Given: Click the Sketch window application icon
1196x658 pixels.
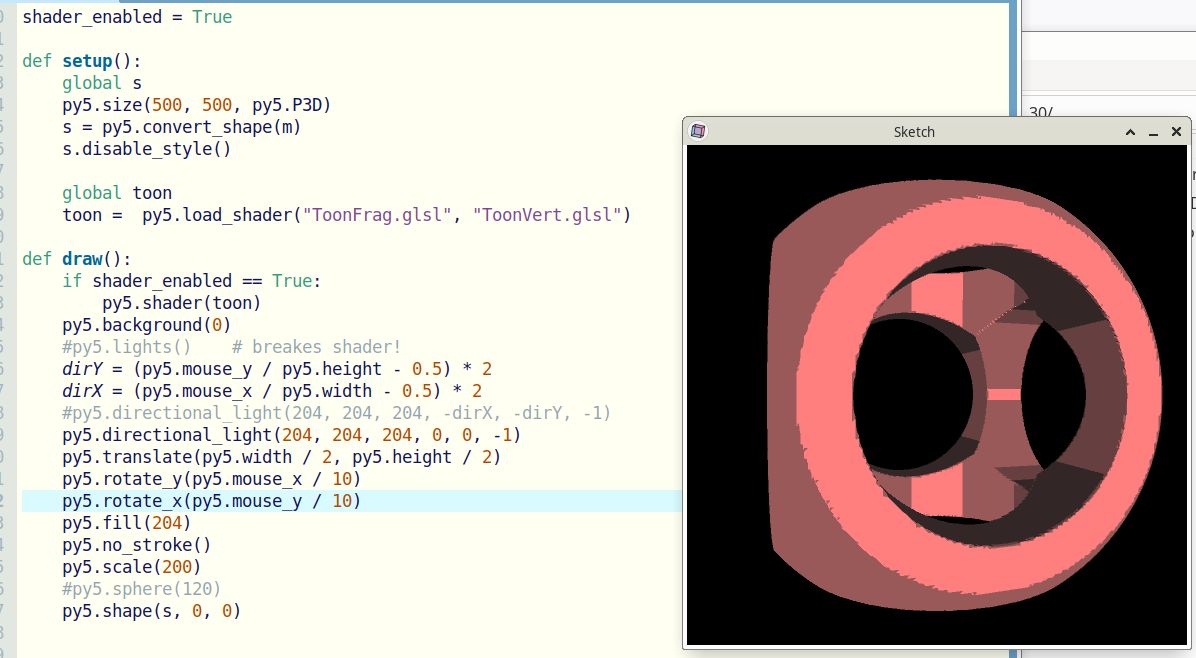Looking at the screenshot, I should pos(698,131).
